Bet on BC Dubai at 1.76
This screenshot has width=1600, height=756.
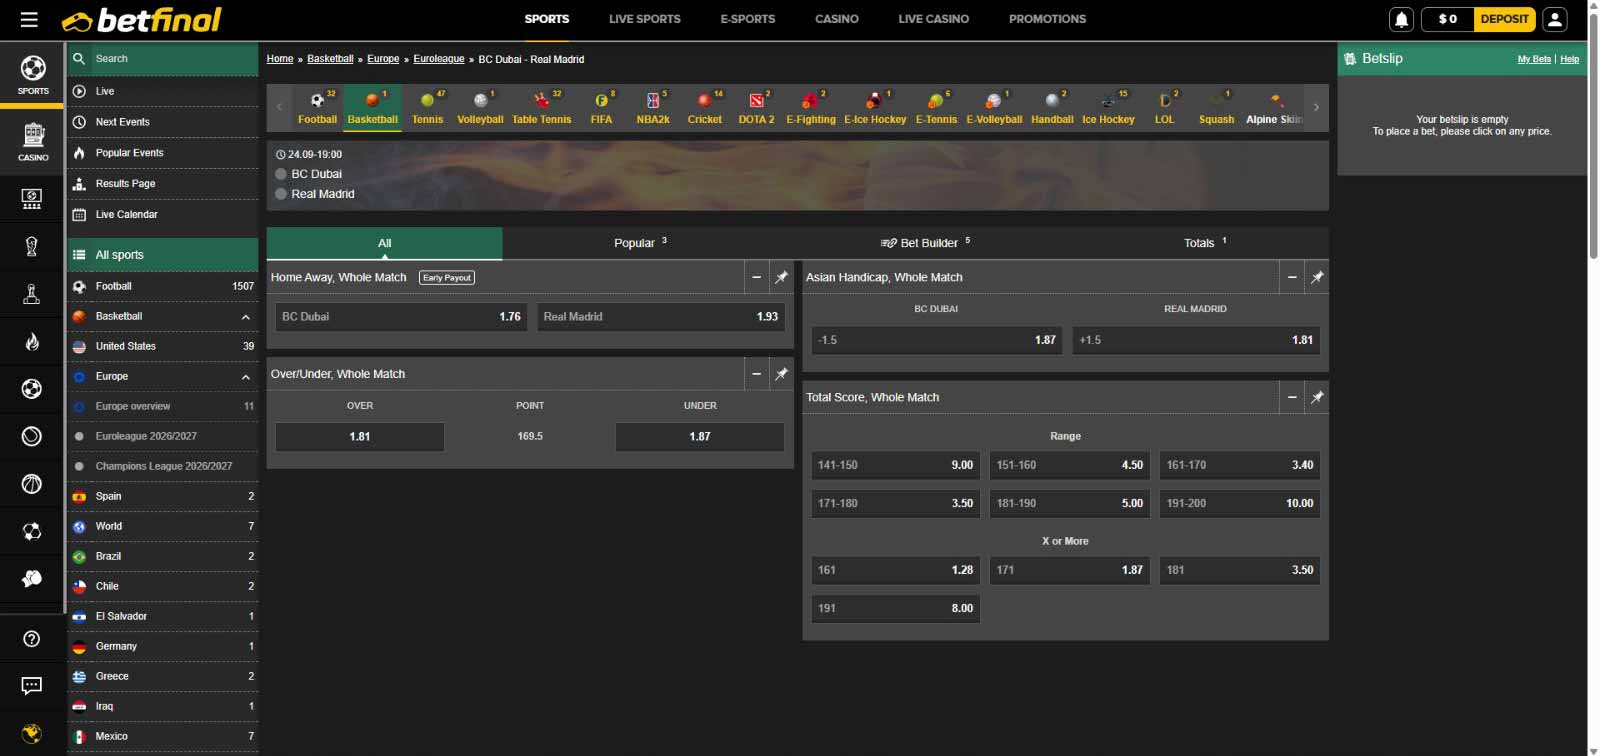point(402,317)
